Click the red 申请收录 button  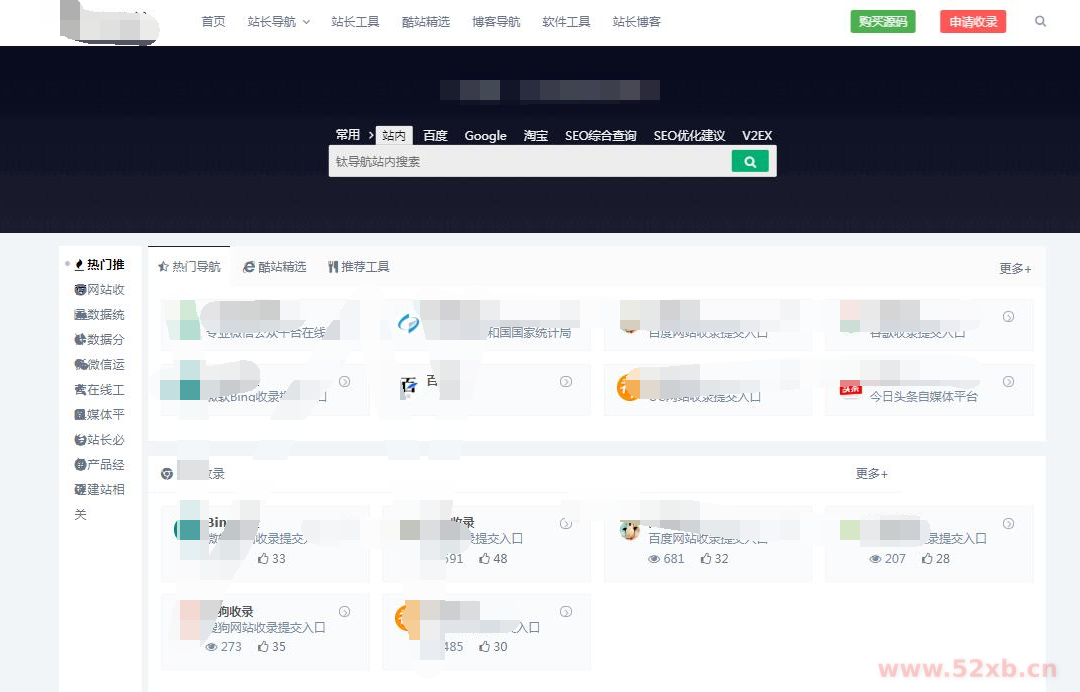click(973, 21)
